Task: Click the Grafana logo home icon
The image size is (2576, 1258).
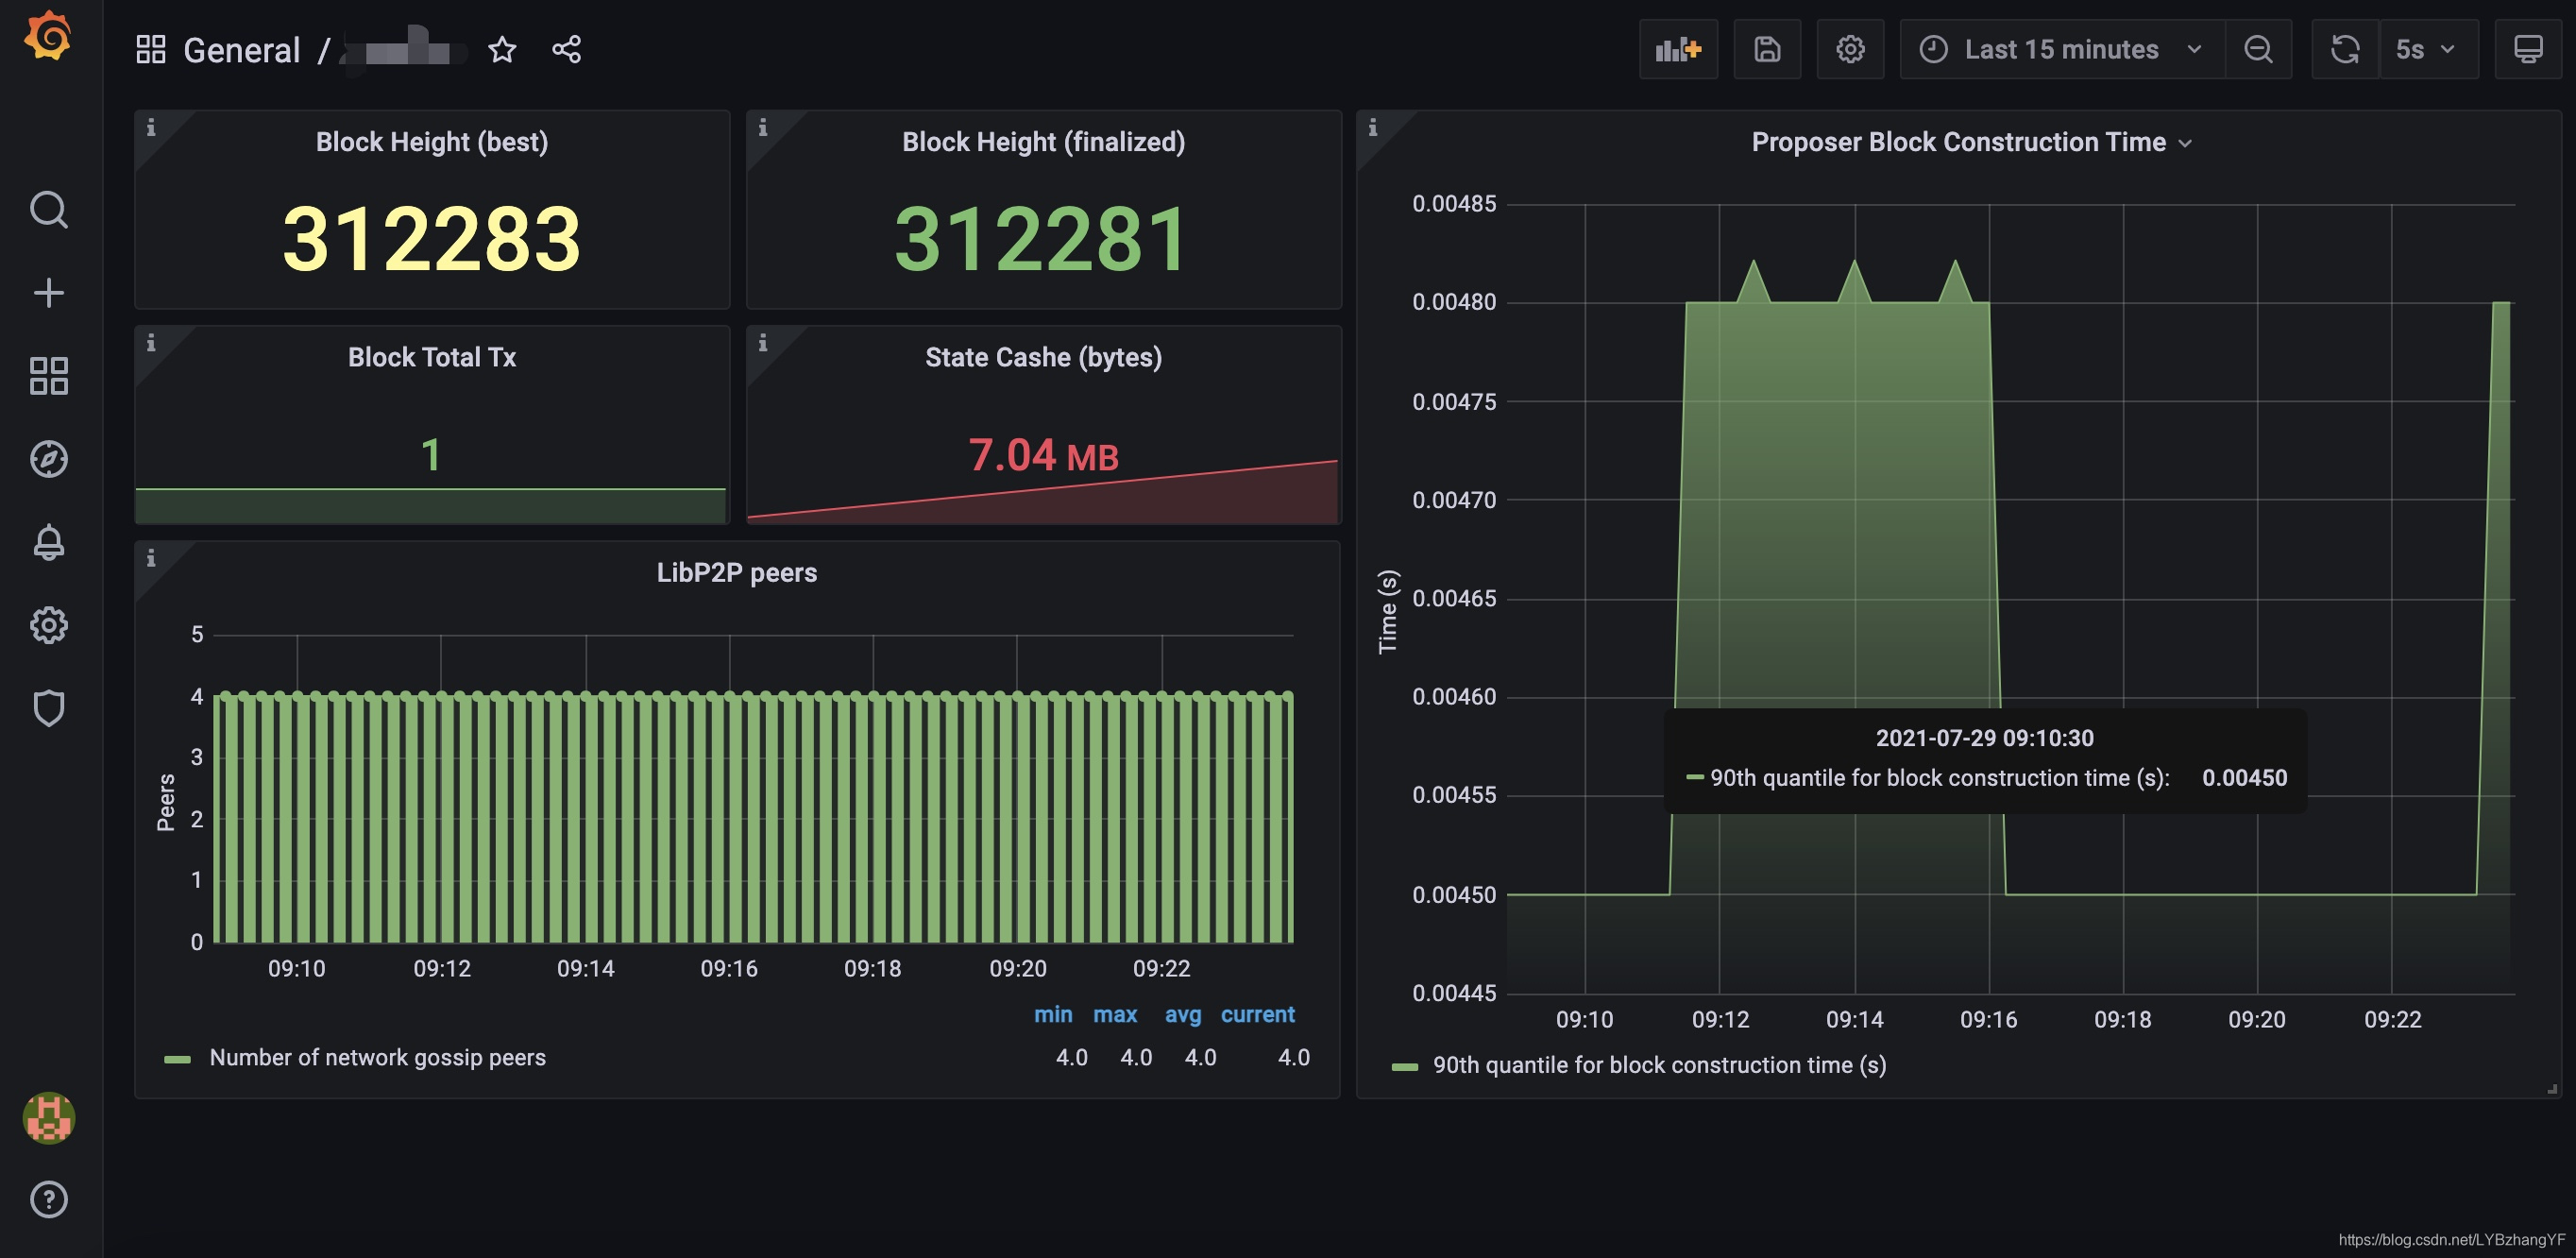Action: click(x=48, y=37)
